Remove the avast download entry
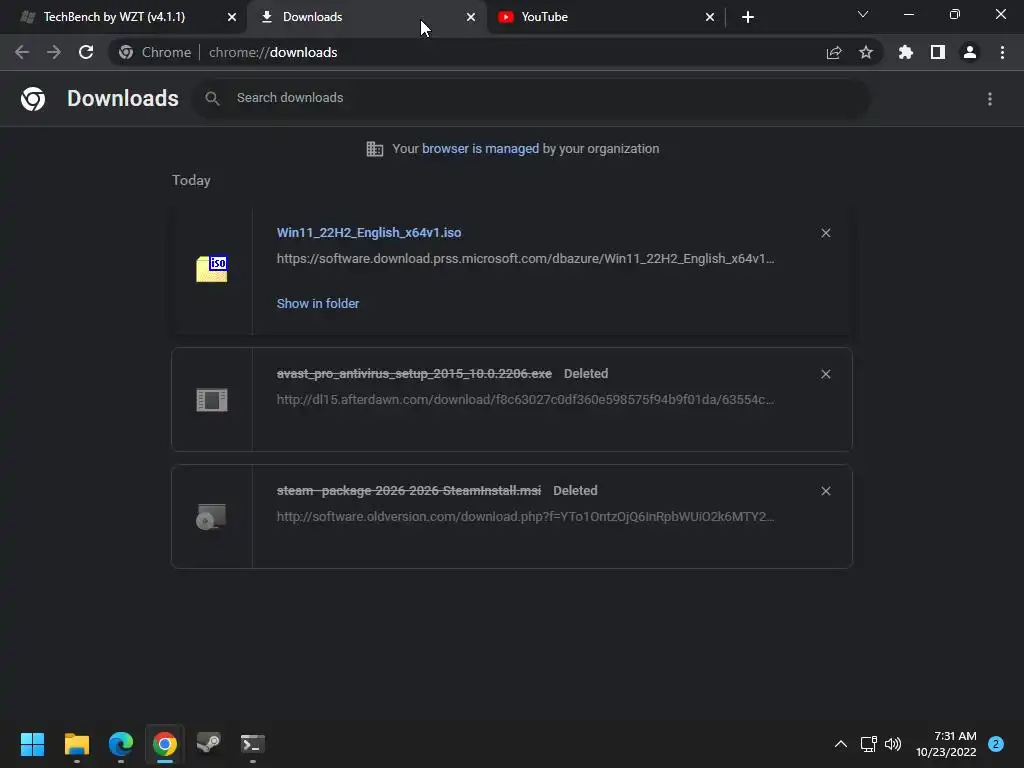This screenshot has width=1024, height=768. [x=826, y=374]
